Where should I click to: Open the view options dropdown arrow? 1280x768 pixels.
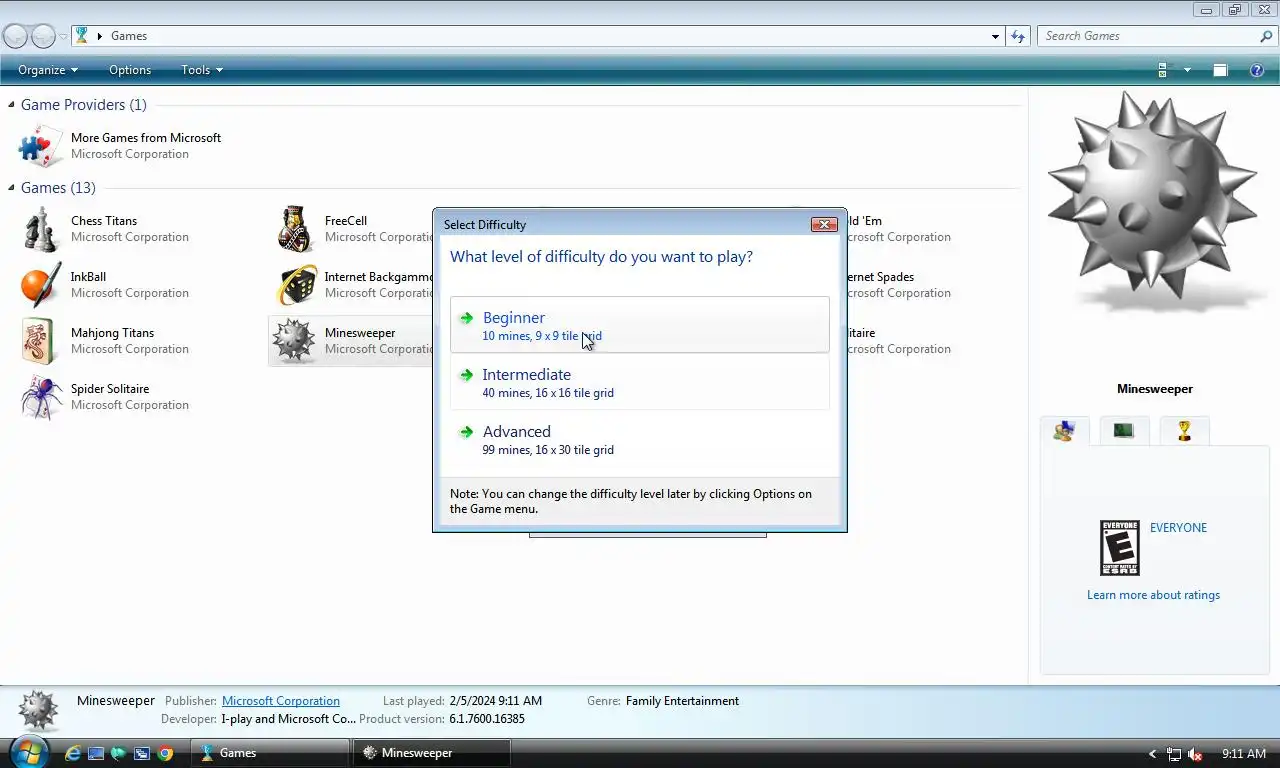[1187, 70]
